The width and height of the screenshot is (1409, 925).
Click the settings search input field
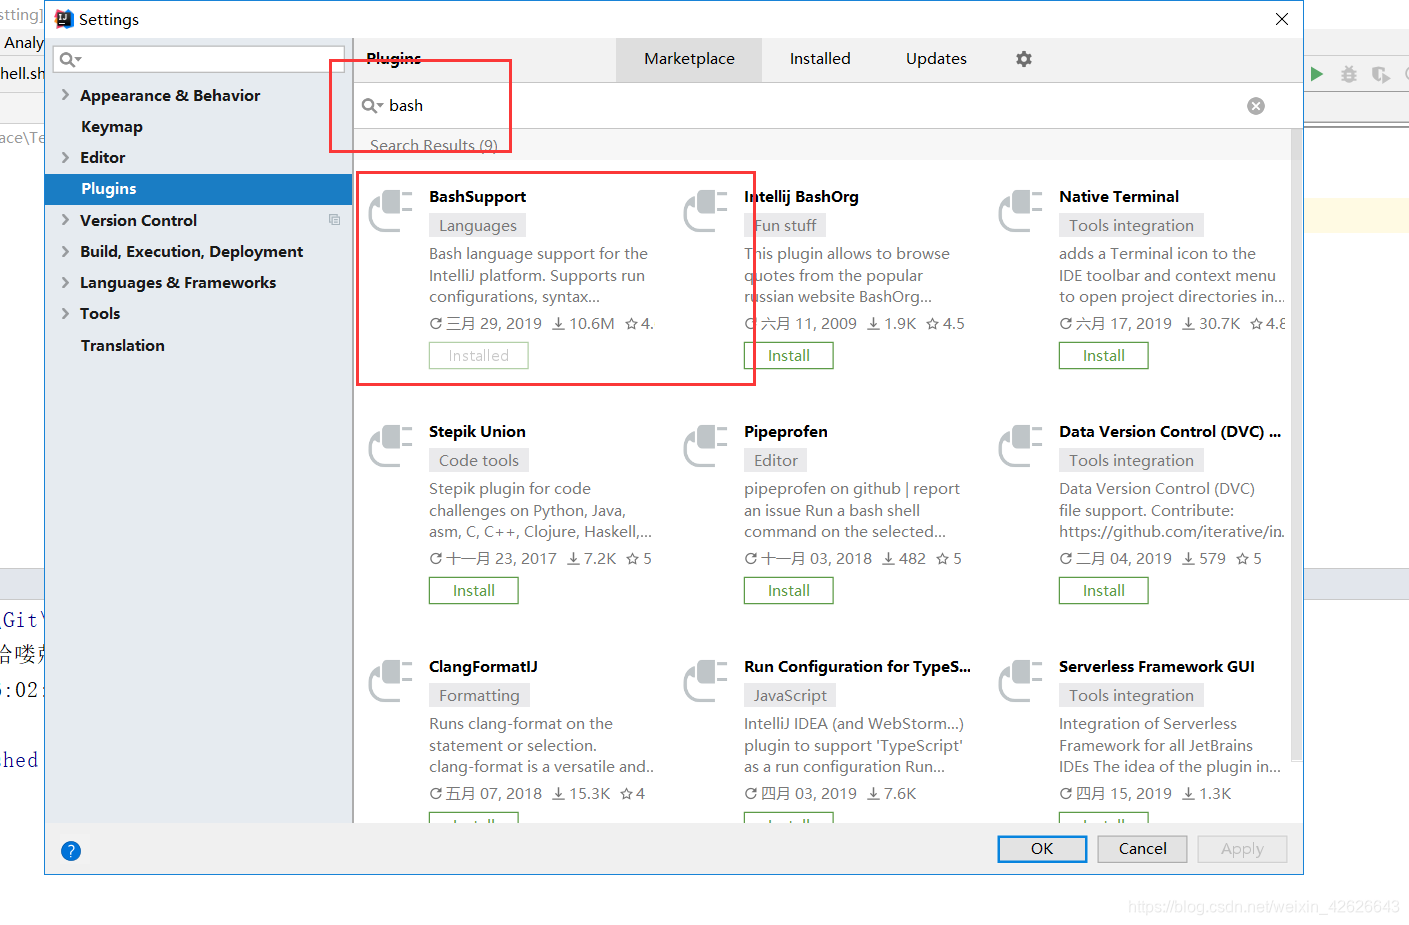click(x=198, y=59)
